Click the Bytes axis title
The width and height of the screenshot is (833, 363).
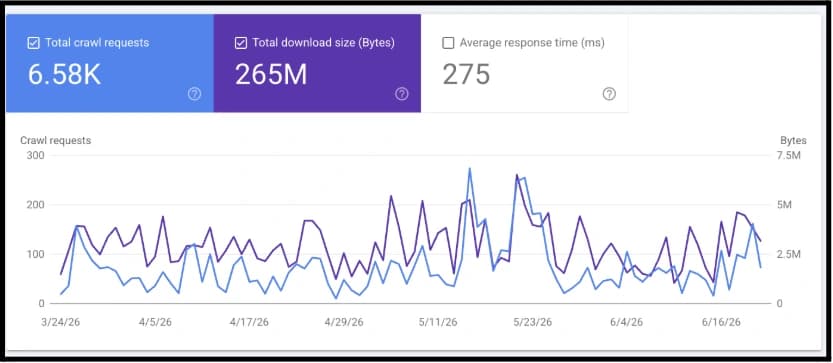tap(793, 141)
